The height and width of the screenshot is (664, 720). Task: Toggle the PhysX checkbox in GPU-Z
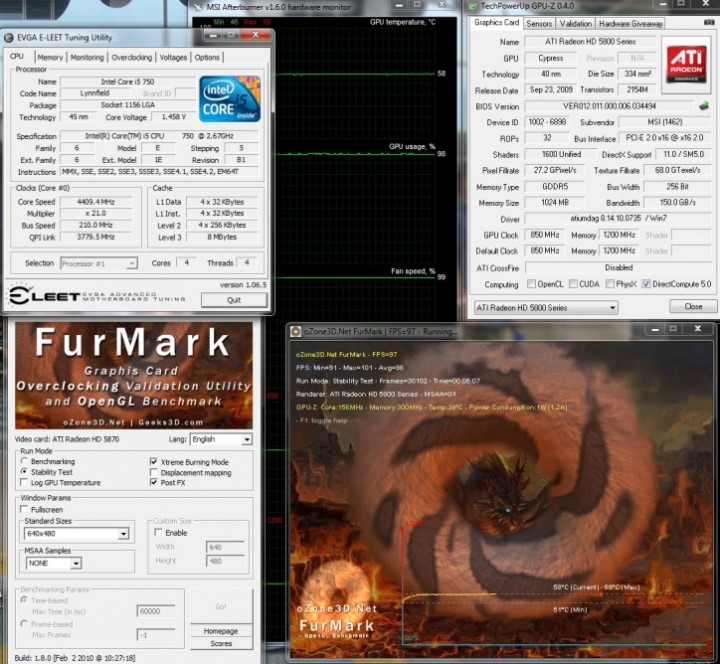pos(610,284)
